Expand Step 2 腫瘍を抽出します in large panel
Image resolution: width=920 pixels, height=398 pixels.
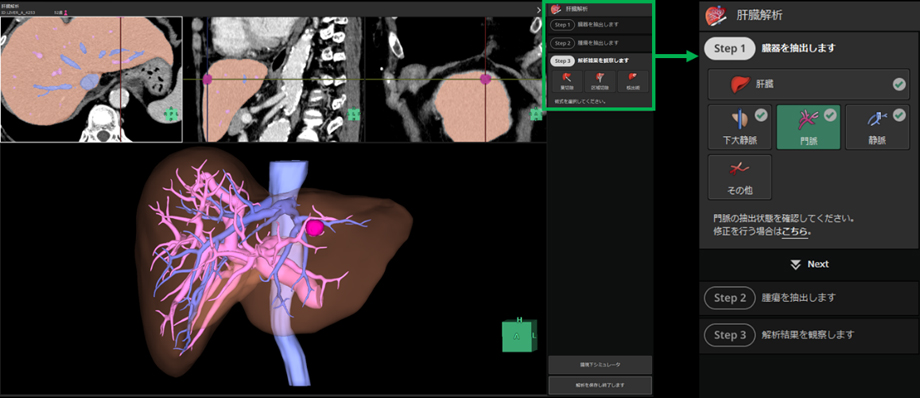(x=809, y=298)
